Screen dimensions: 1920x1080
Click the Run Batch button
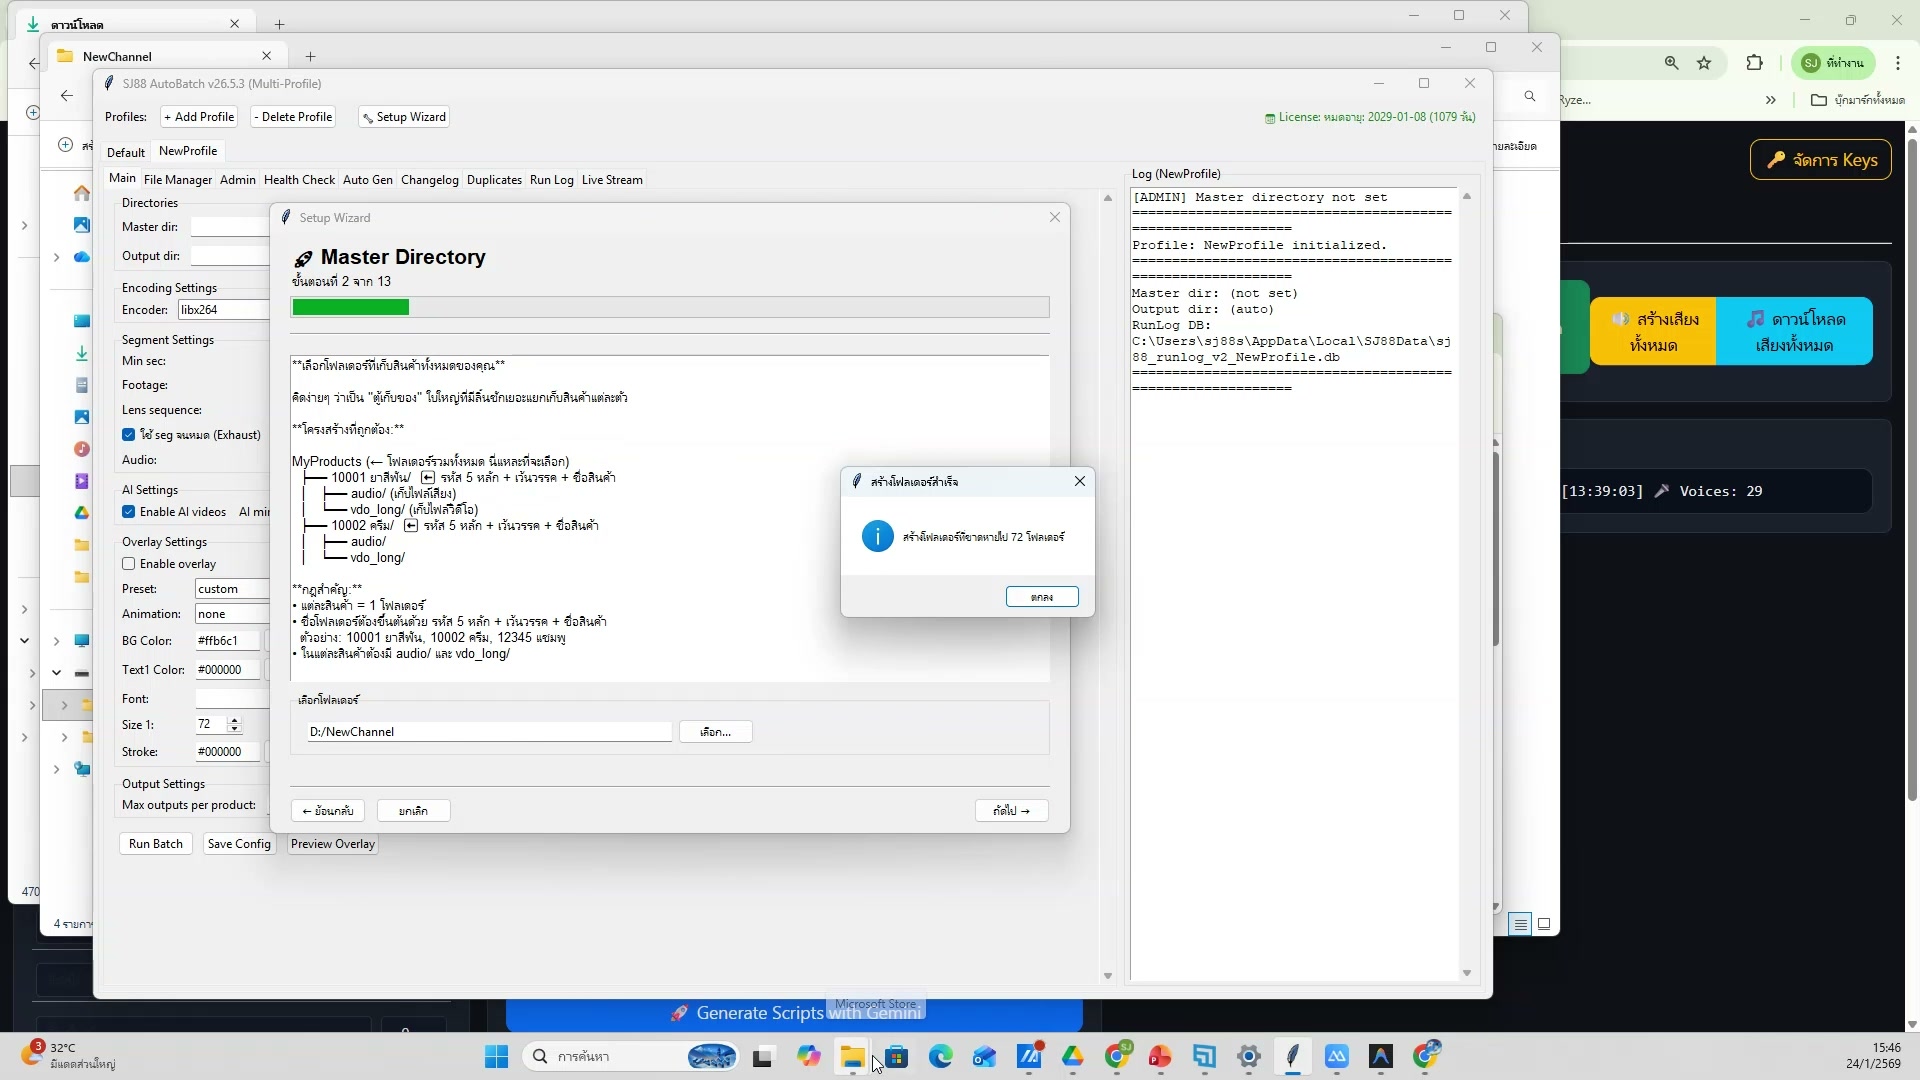click(x=155, y=844)
